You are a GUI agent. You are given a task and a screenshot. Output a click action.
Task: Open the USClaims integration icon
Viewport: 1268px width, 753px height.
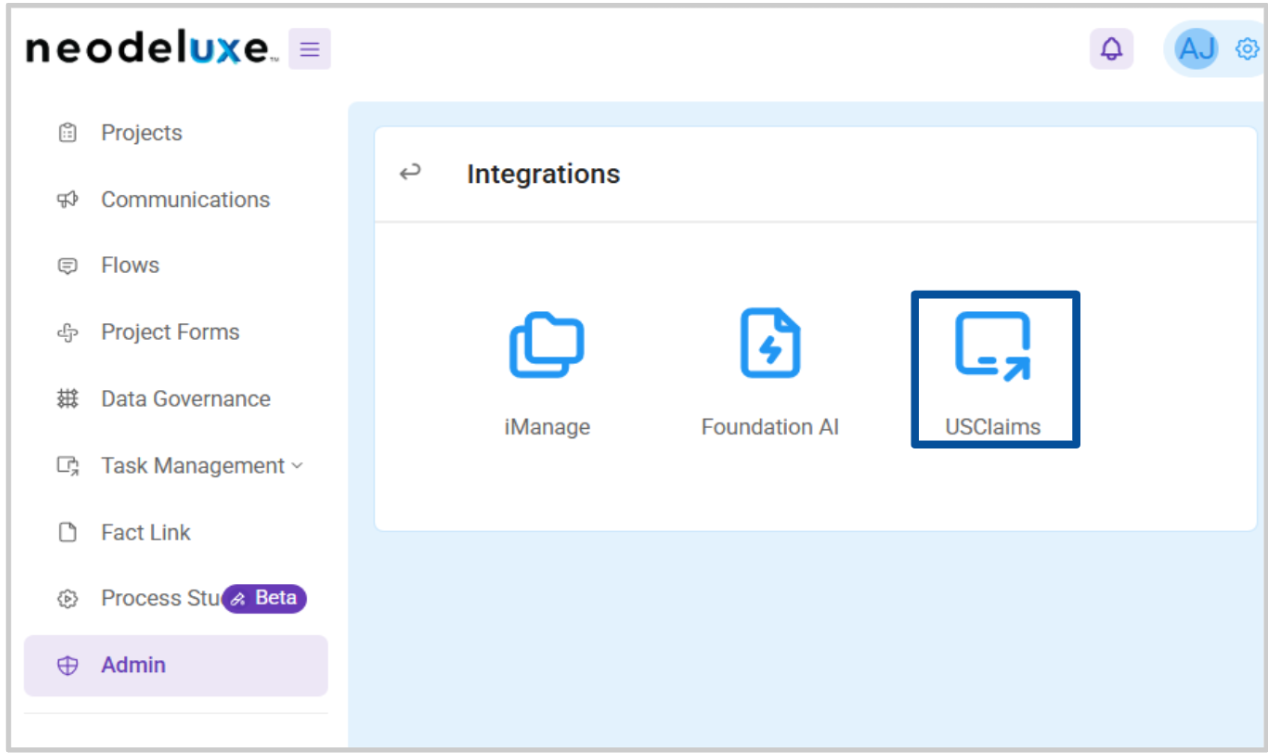point(993,346)
